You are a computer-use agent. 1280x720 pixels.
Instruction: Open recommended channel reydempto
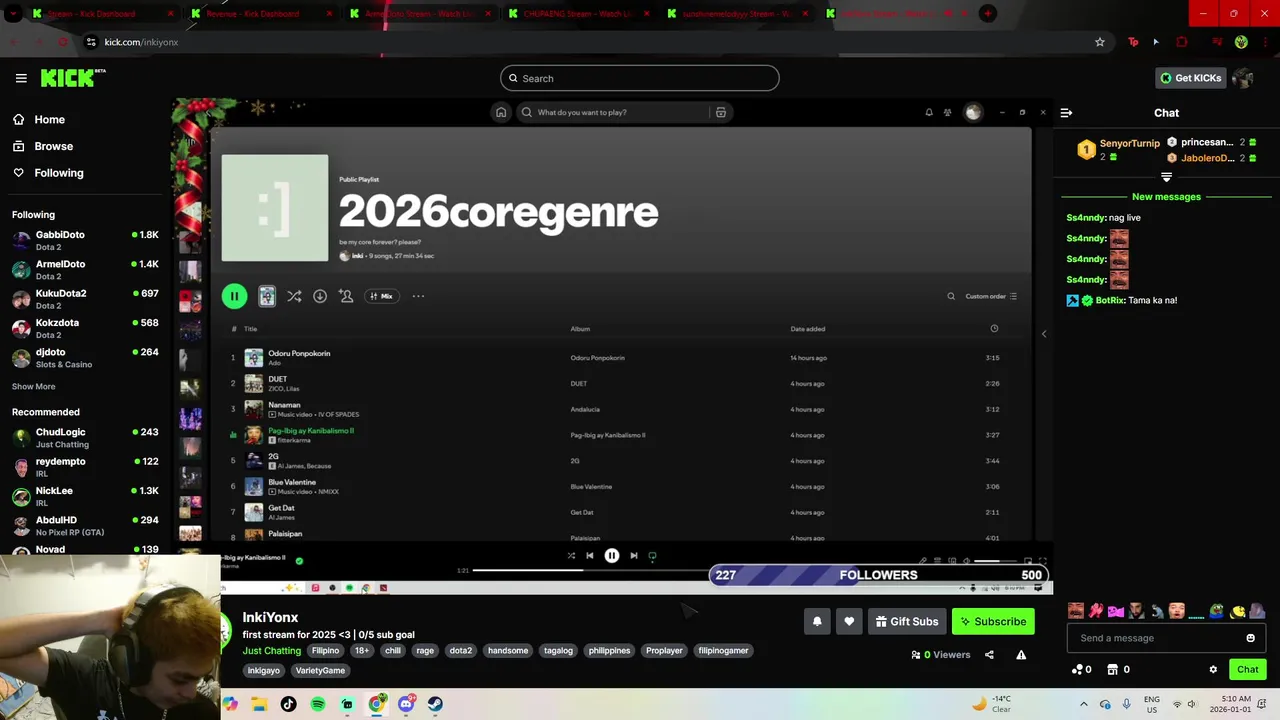coord(85,467)
